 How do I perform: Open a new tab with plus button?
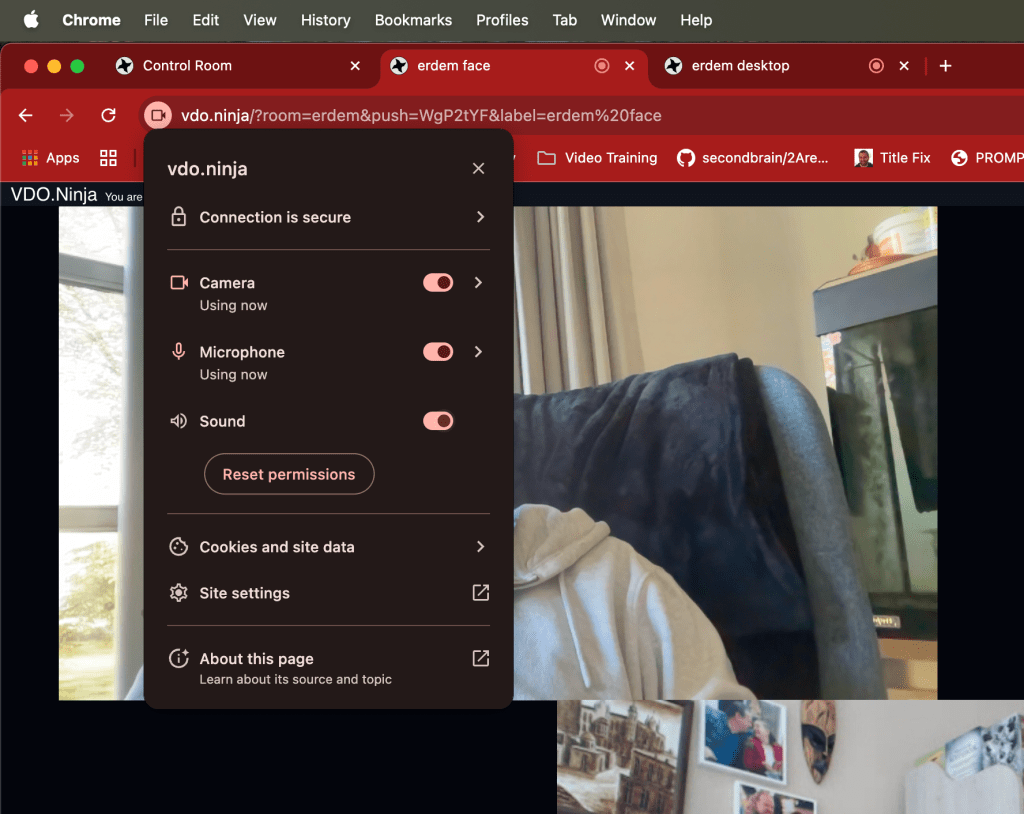pos(945,65)
